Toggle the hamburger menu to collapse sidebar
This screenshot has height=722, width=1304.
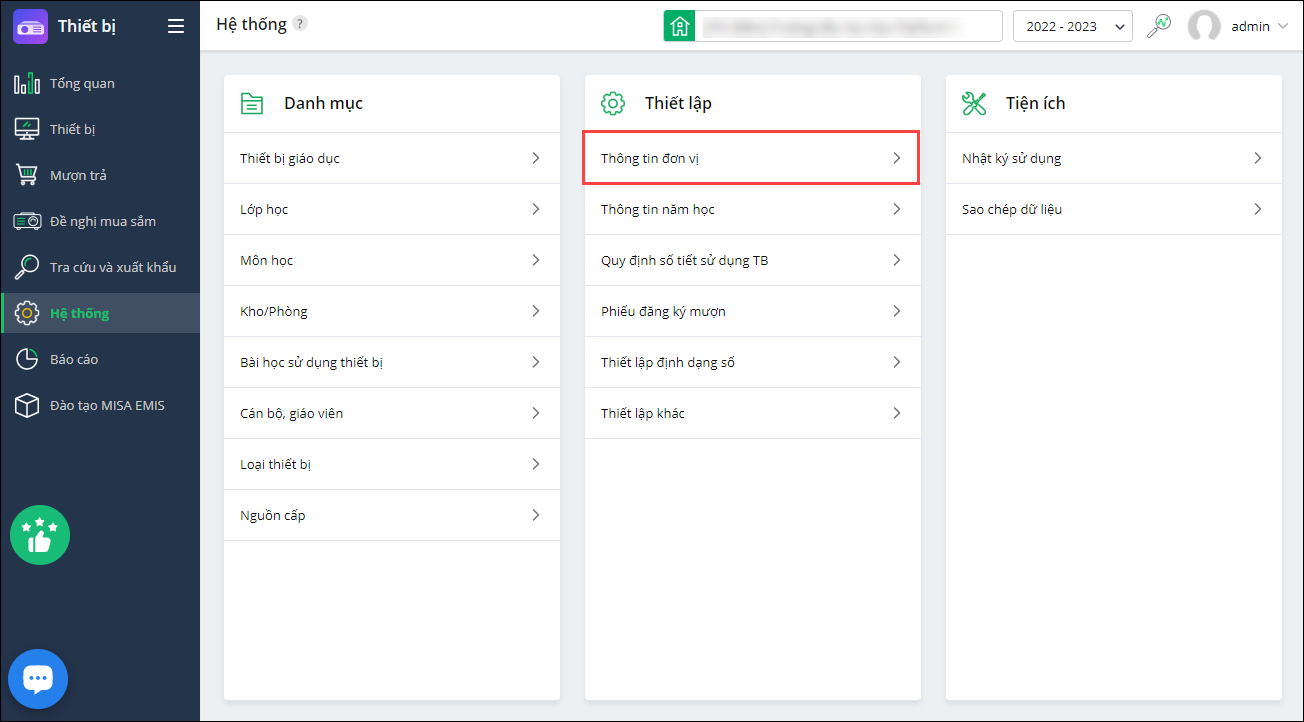pos(176,26)
